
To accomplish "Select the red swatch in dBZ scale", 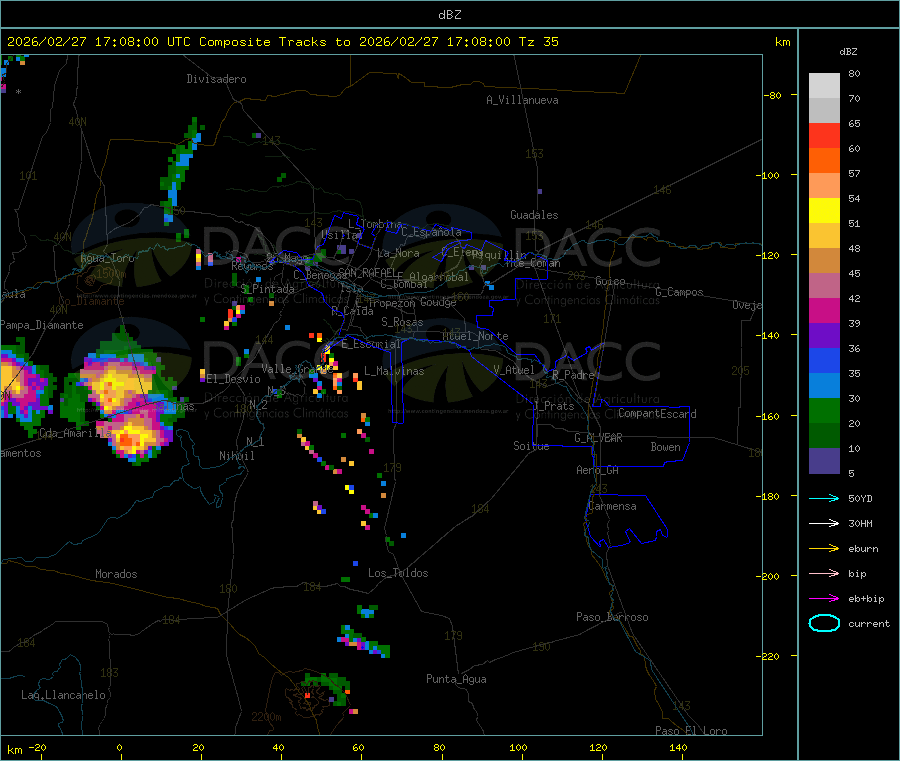I will 824,135.
